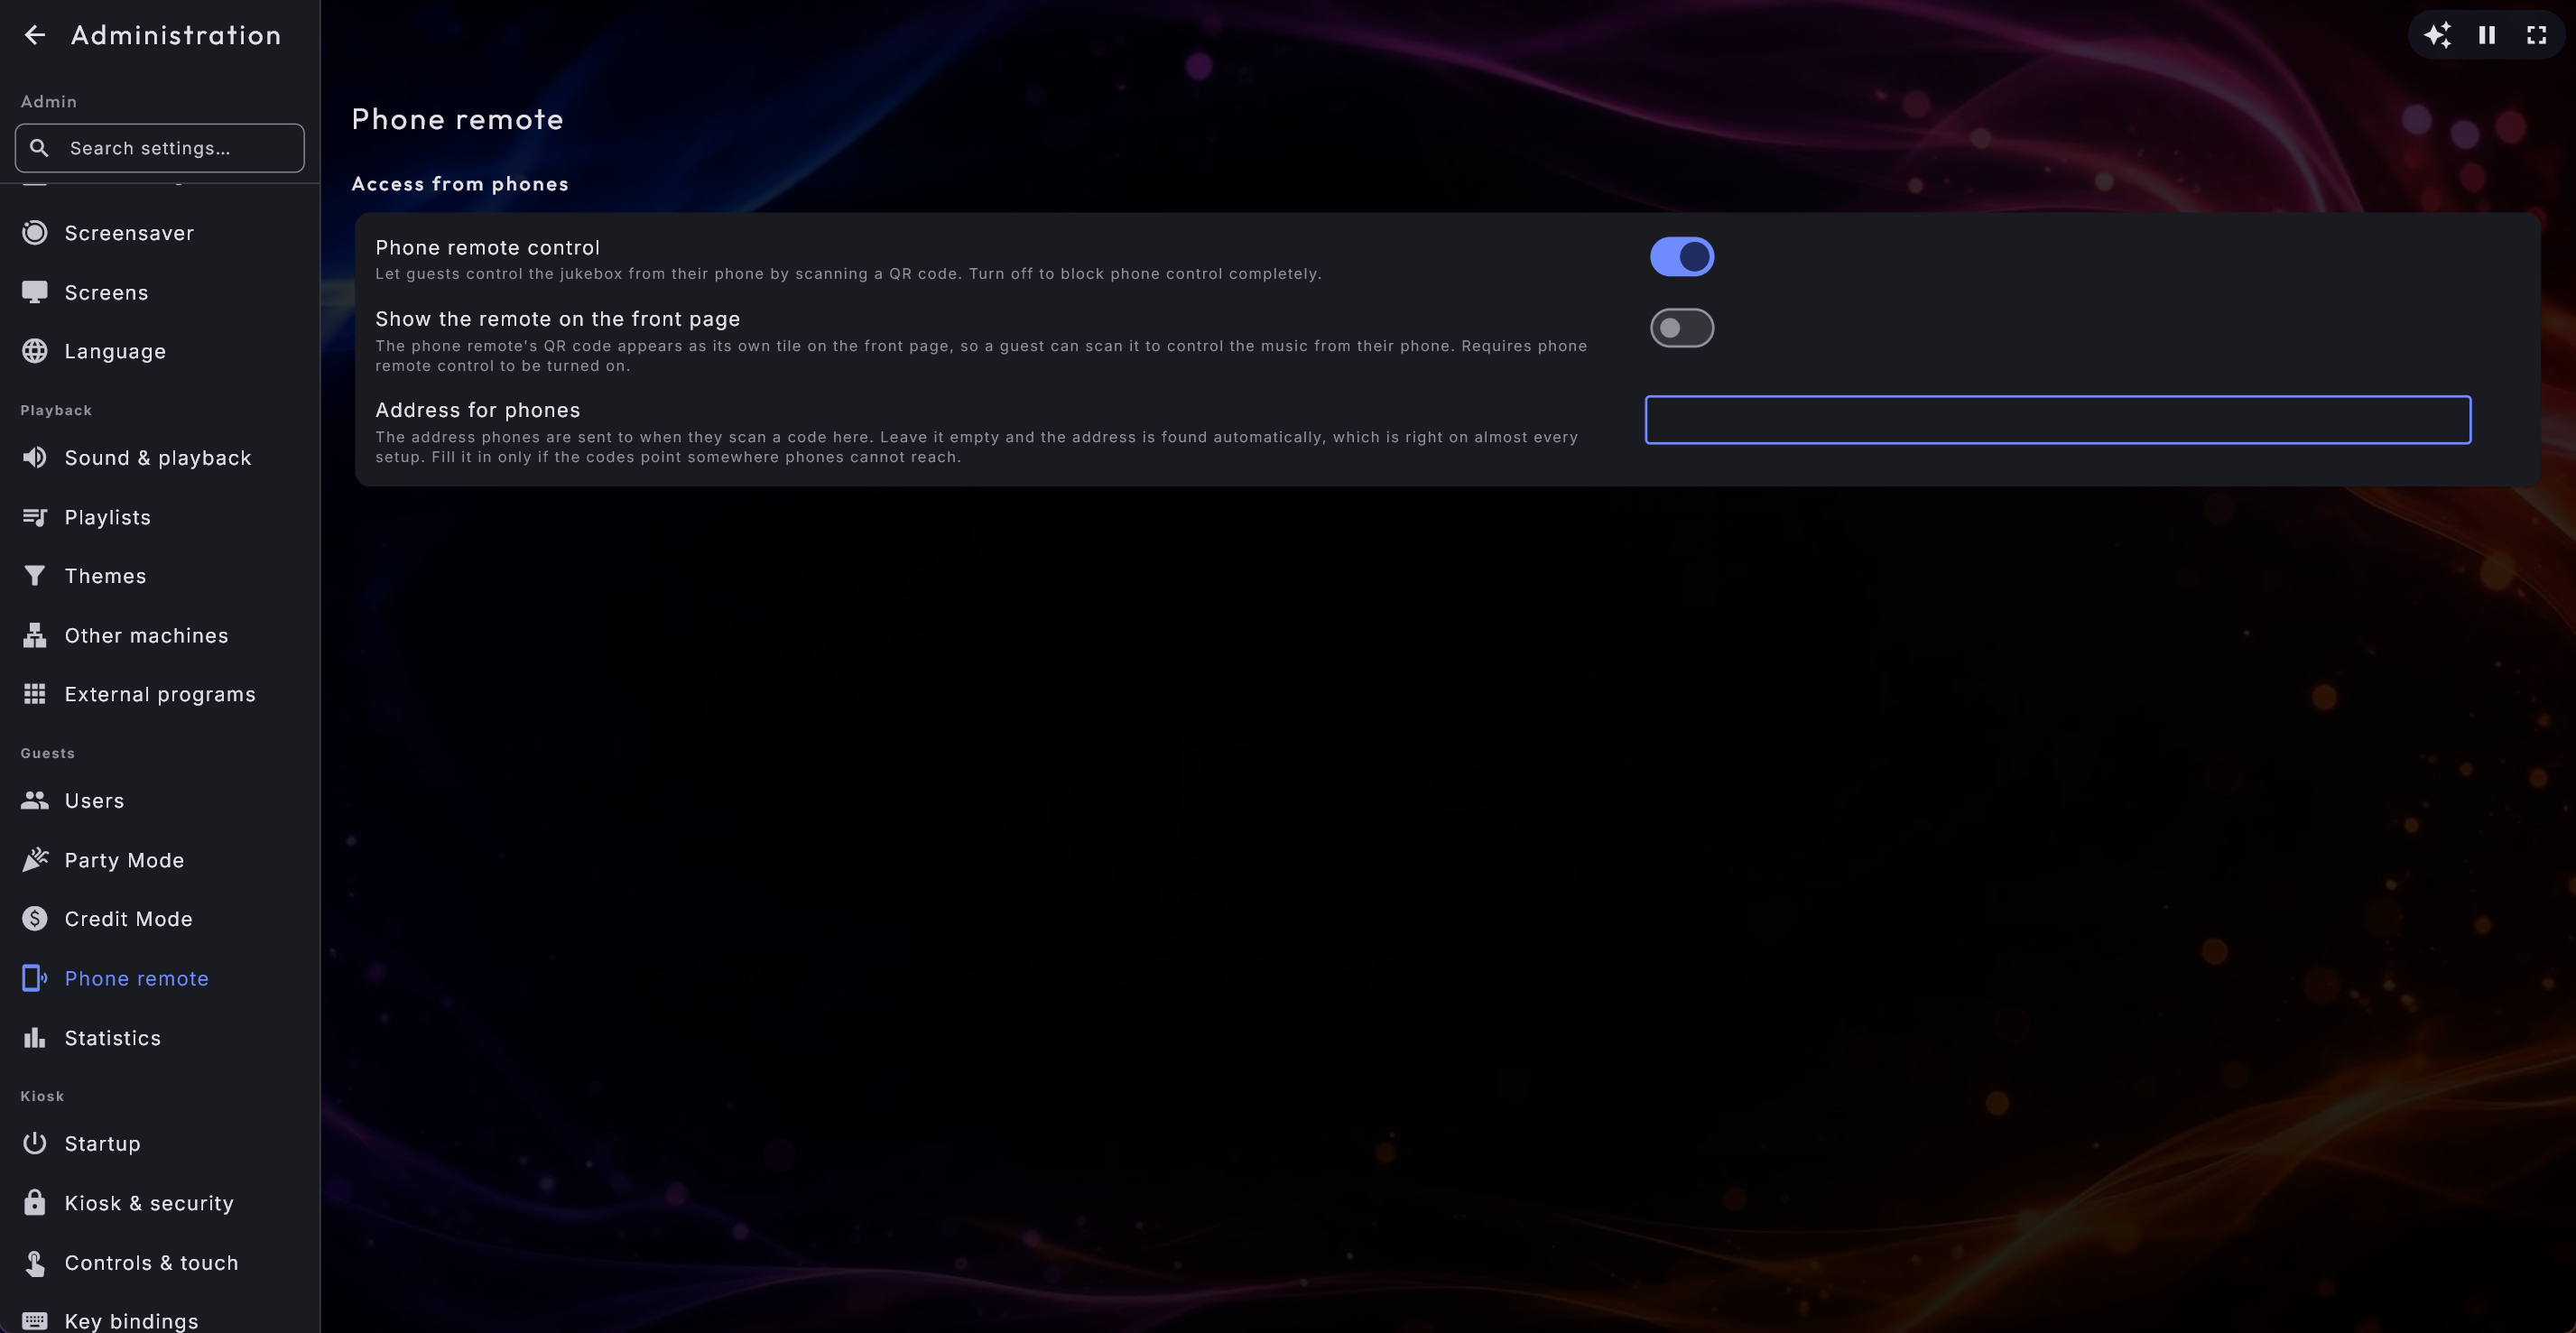Click the Playlists icon
Screen dimensions: 2576x1333
click(x=35, y=517)
